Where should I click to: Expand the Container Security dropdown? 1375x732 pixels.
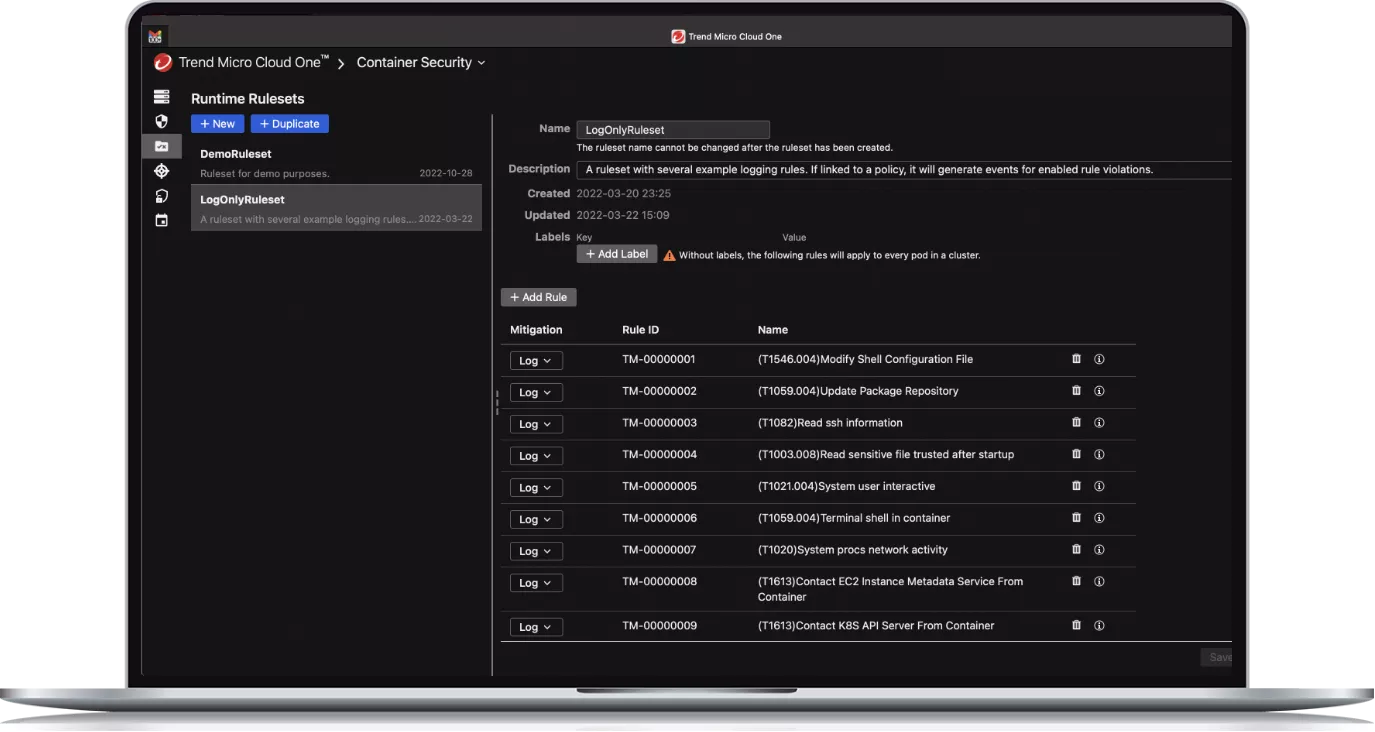coord(421,63)
